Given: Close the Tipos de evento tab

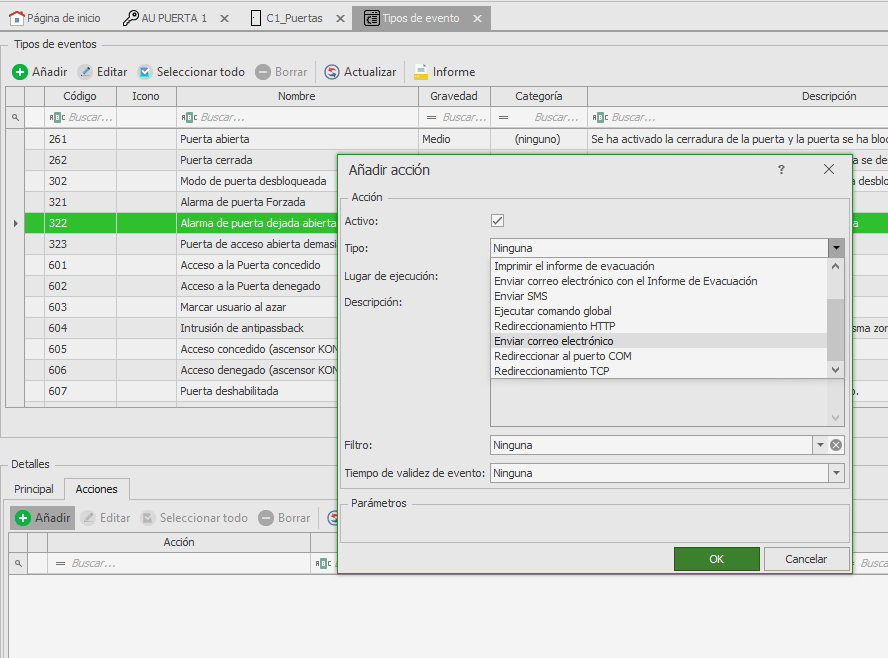Looking at the screenshot, I should (x=477, y=18).
